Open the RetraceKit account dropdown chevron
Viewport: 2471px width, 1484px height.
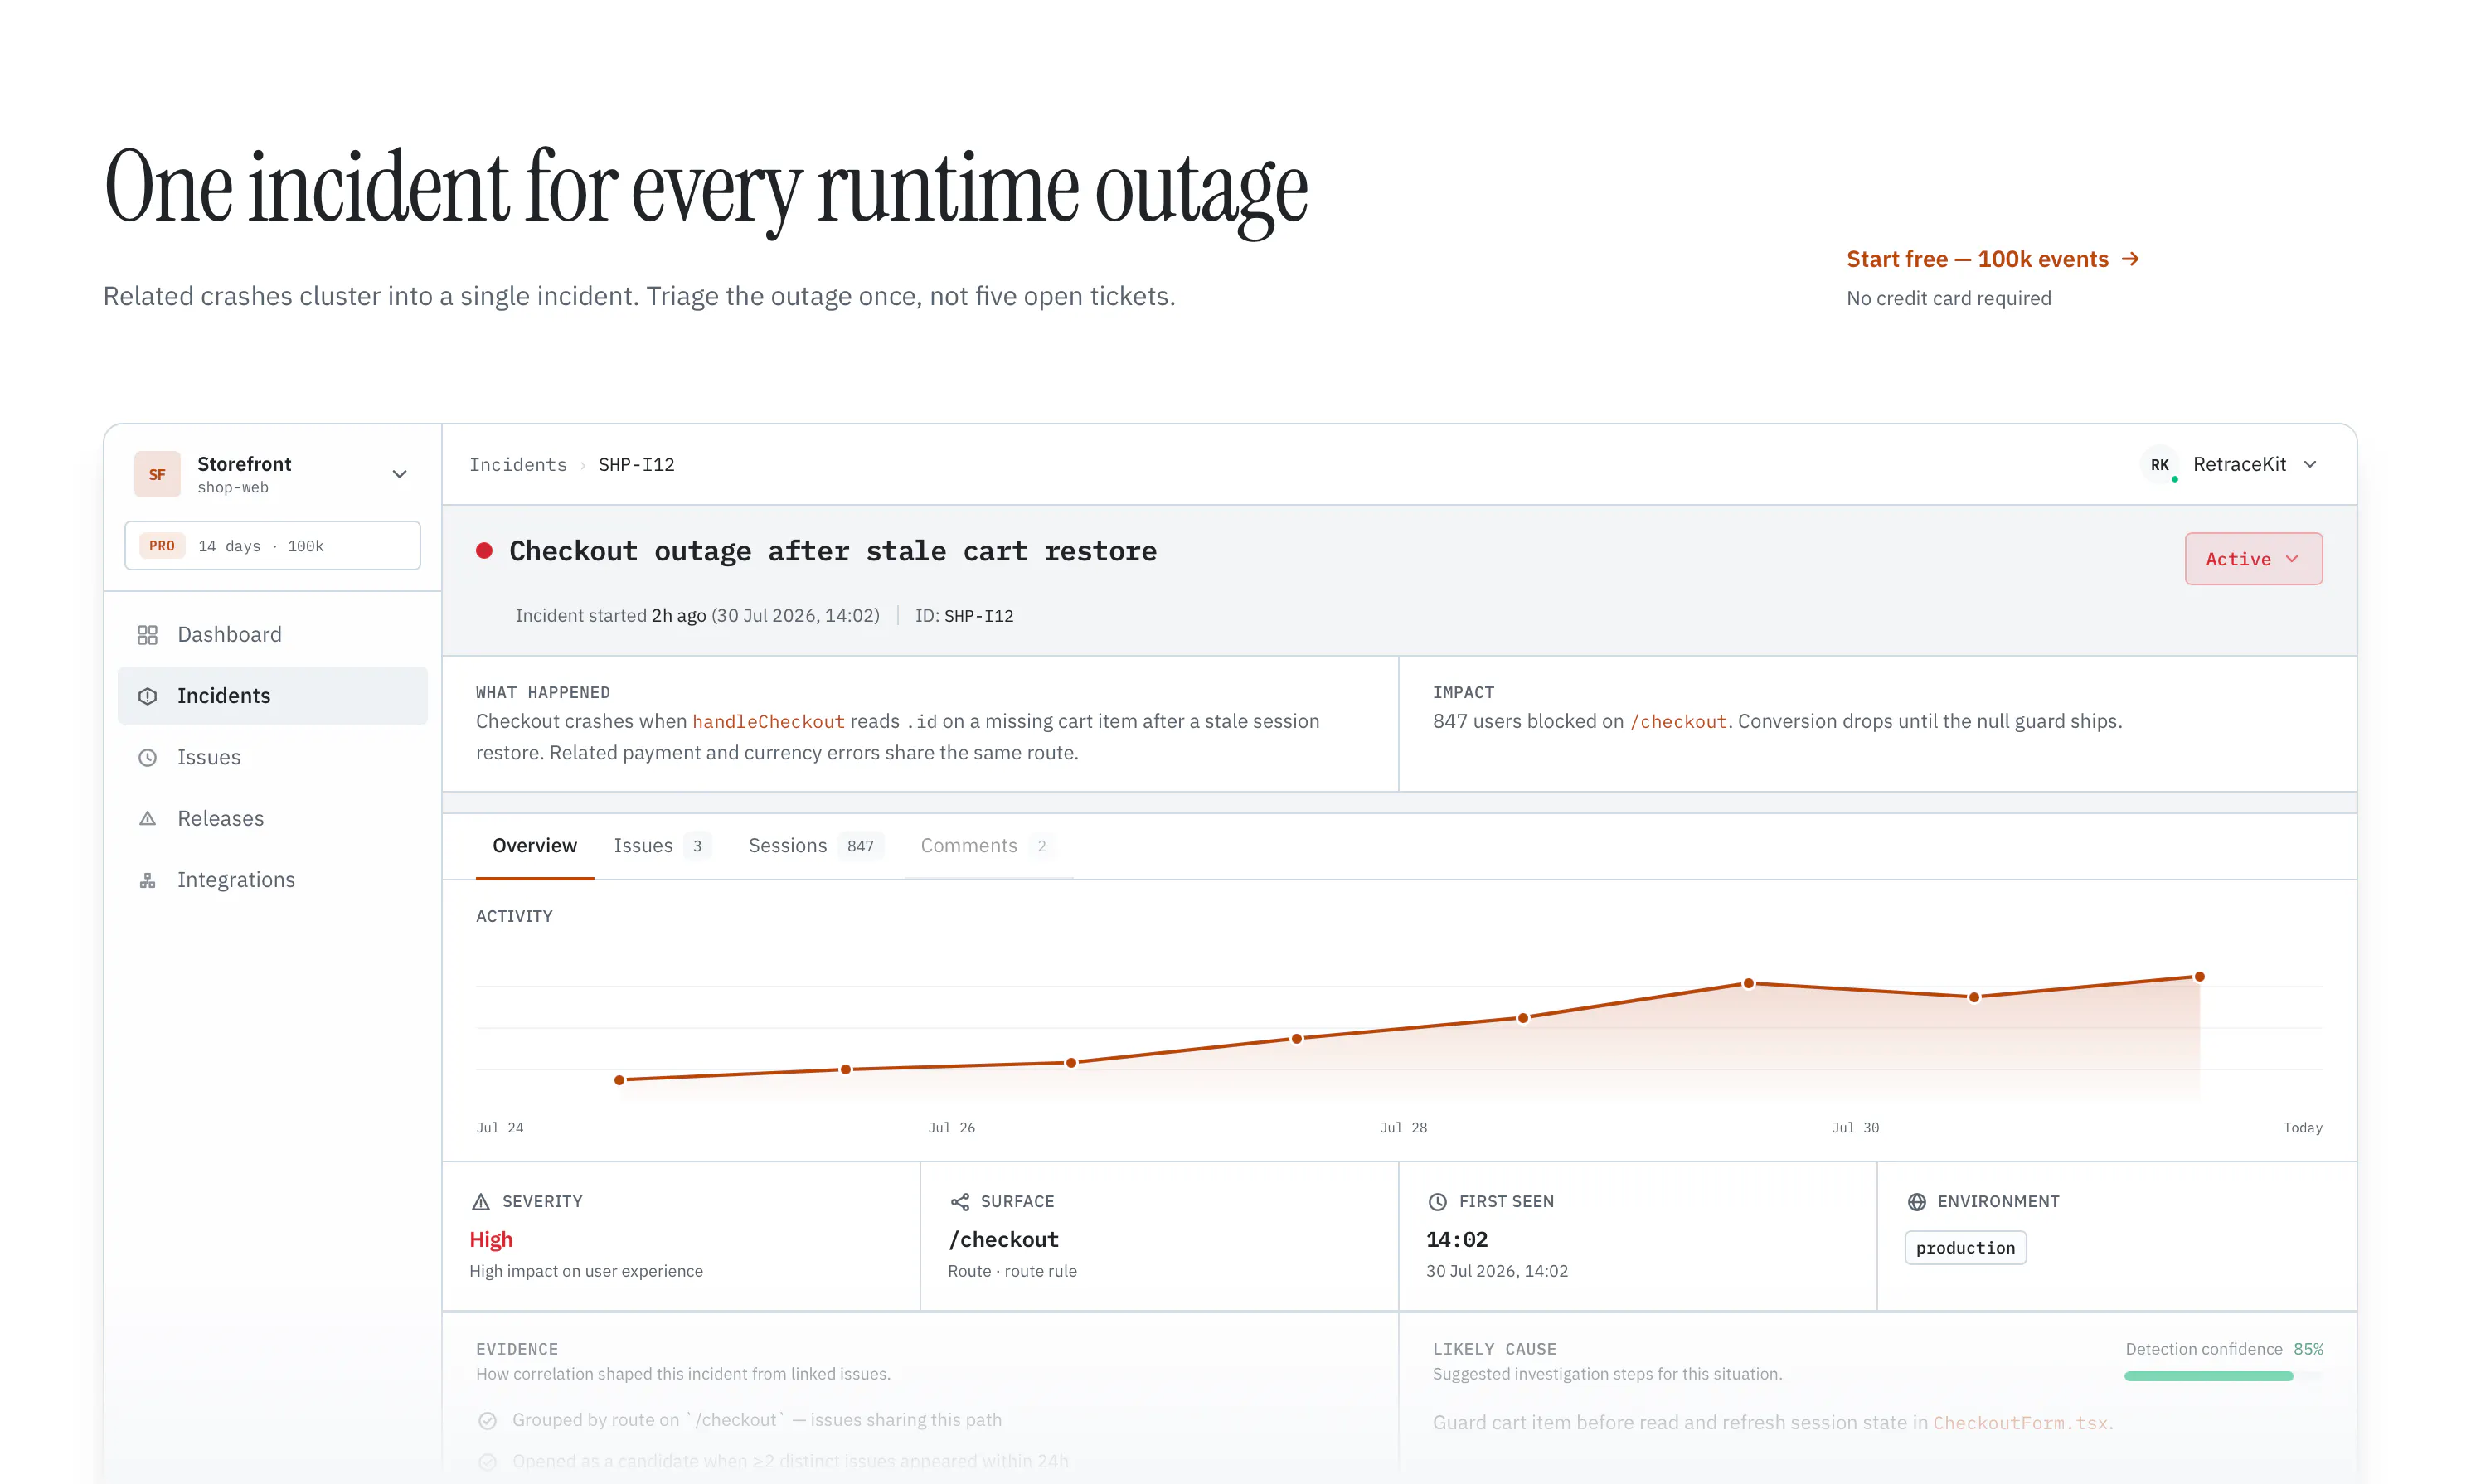point(2310,464)
